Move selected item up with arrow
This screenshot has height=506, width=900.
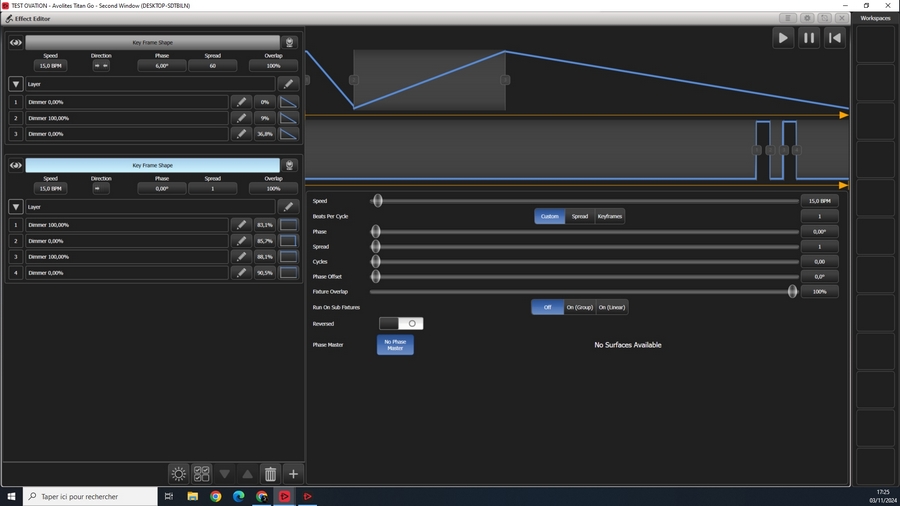tap(247, 474)
